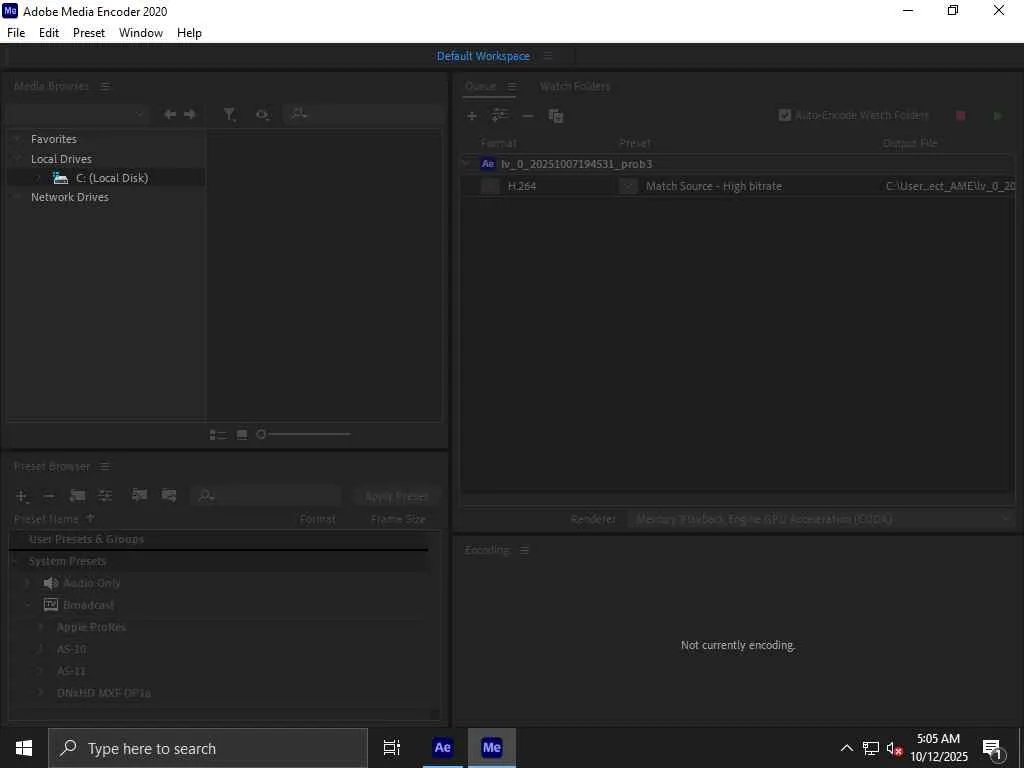
Task: Expand the Audio Only preset group
Action: coord(27,583)
